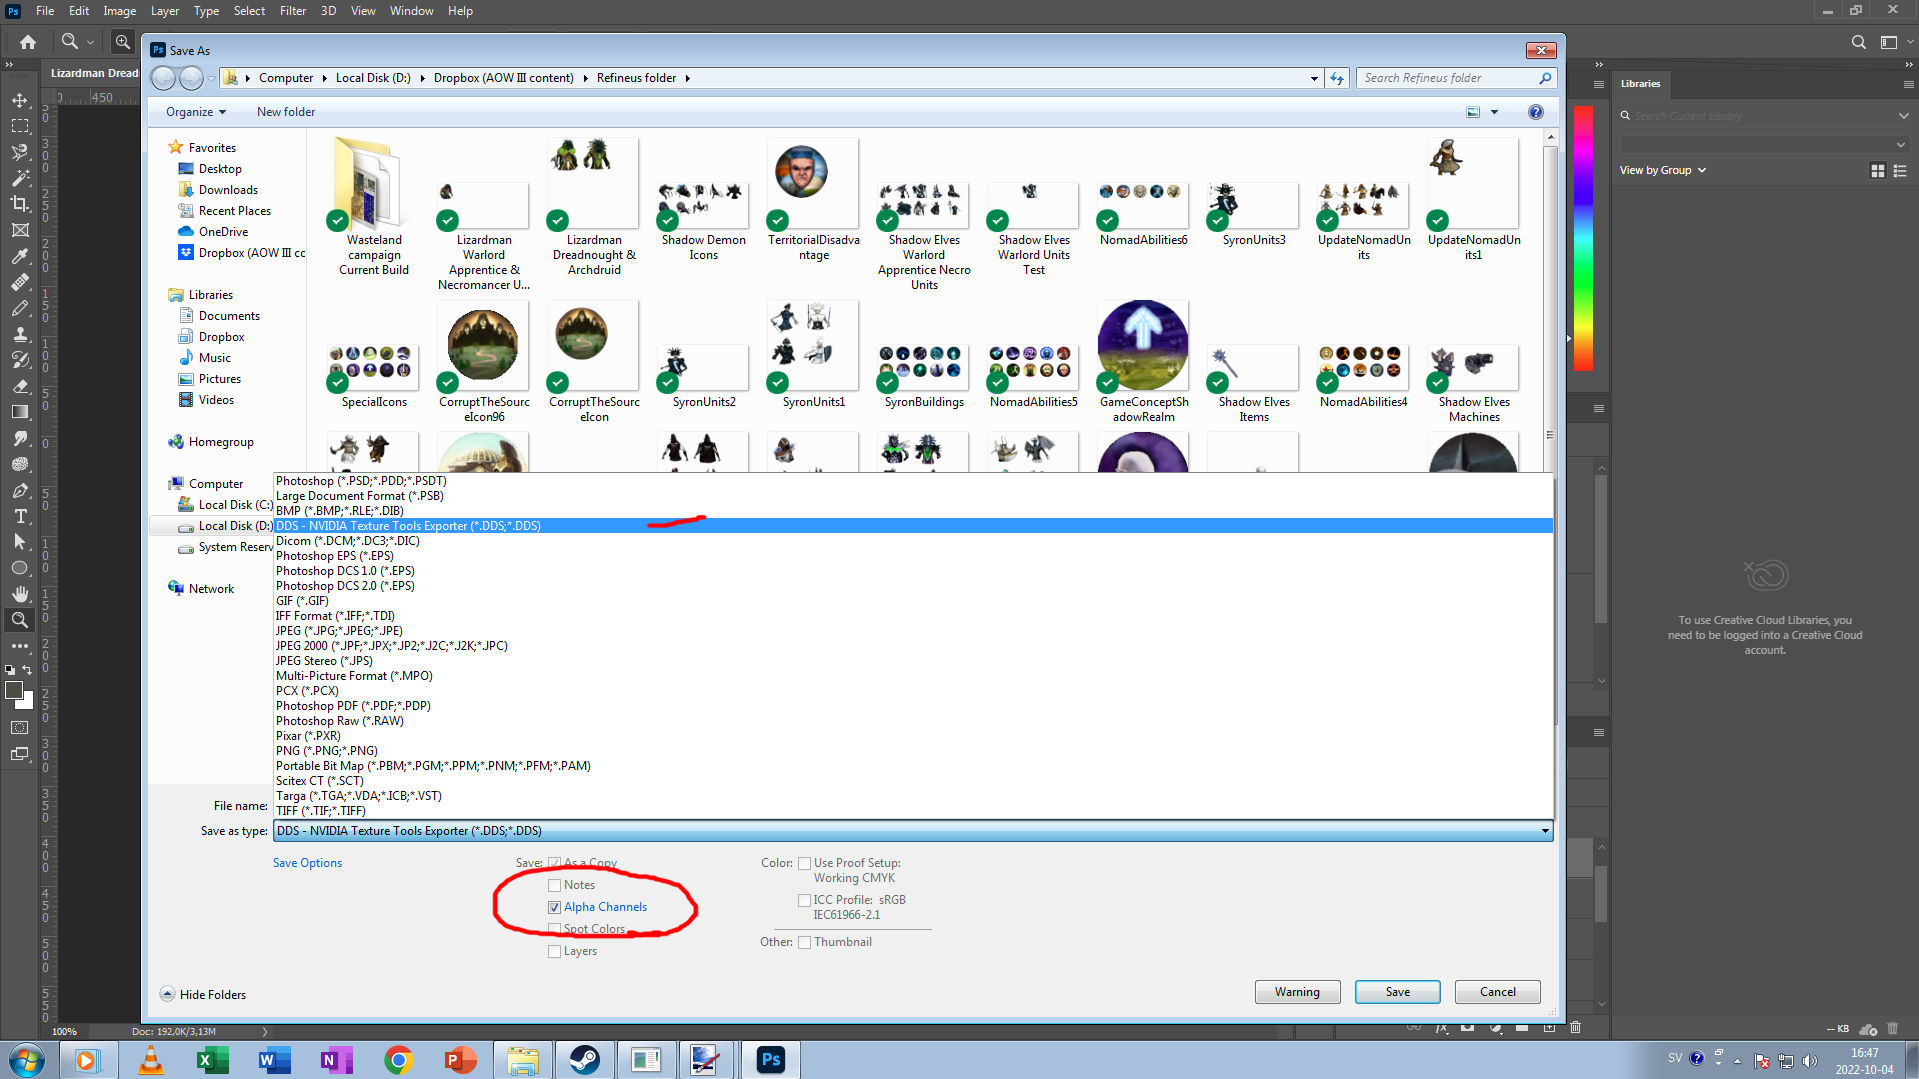Image resolution: width=1919 pixels, height=1079 pixels.
Task: Click the Warning button
Action: pyautogui.click(x=1297, y=992)
